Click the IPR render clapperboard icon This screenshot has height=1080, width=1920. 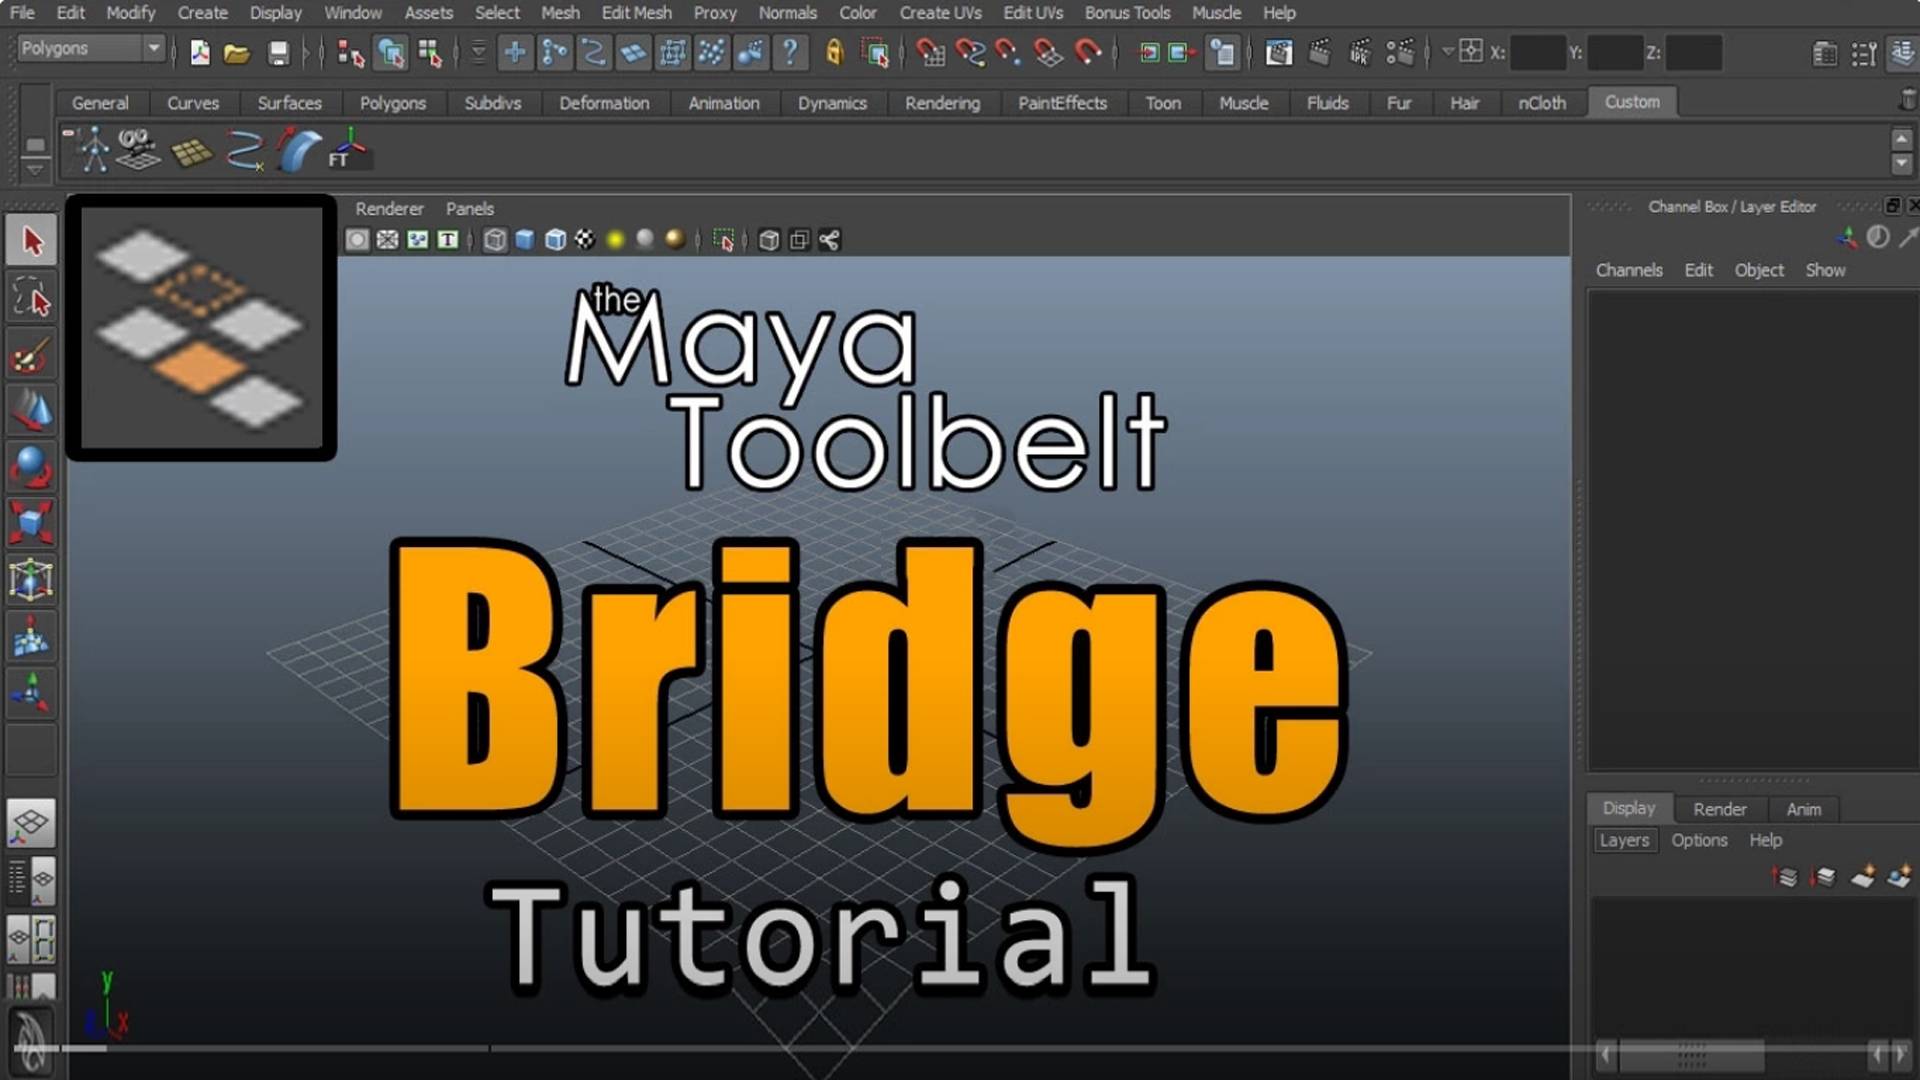coord(1360,52)
